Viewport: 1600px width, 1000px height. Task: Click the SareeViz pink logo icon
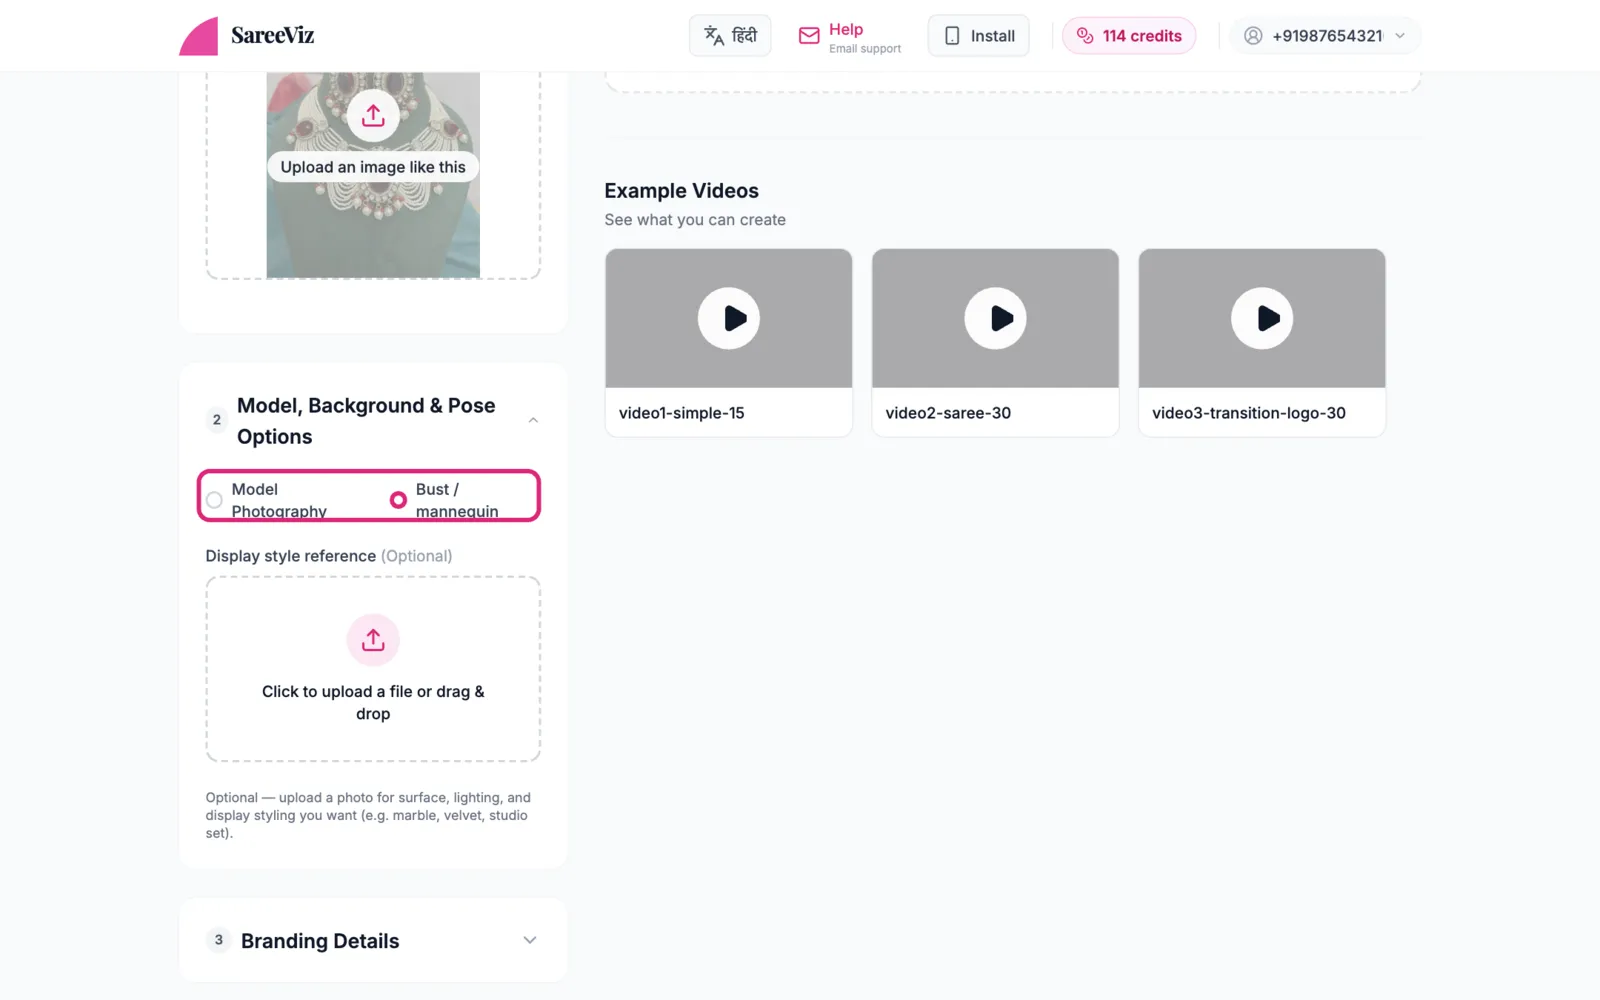pyautogui.click(x=198, y=36)
